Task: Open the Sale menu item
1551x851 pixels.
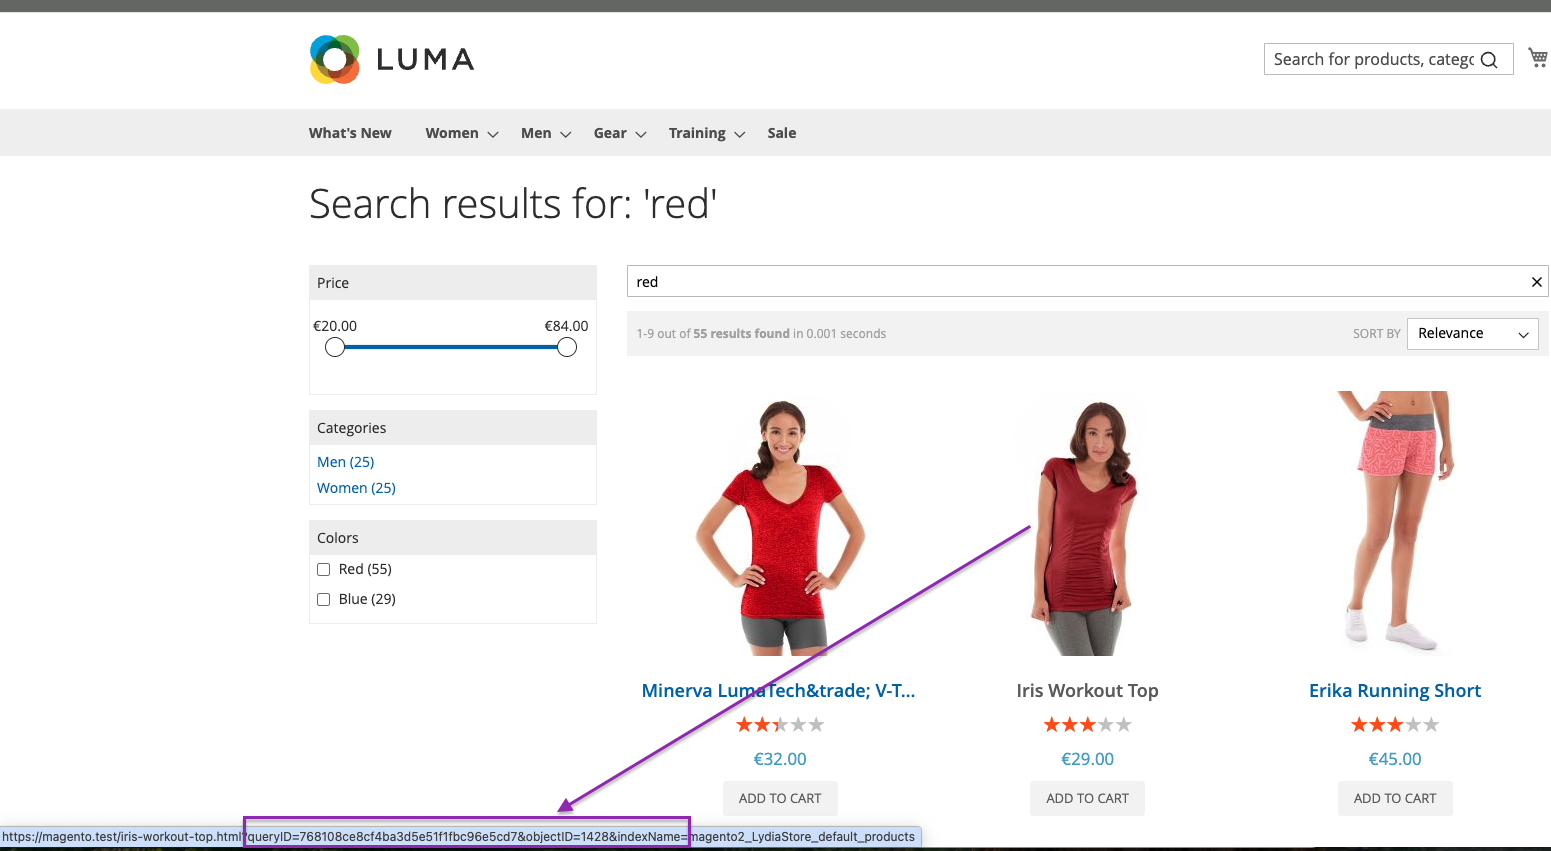Action: point(782,133)
